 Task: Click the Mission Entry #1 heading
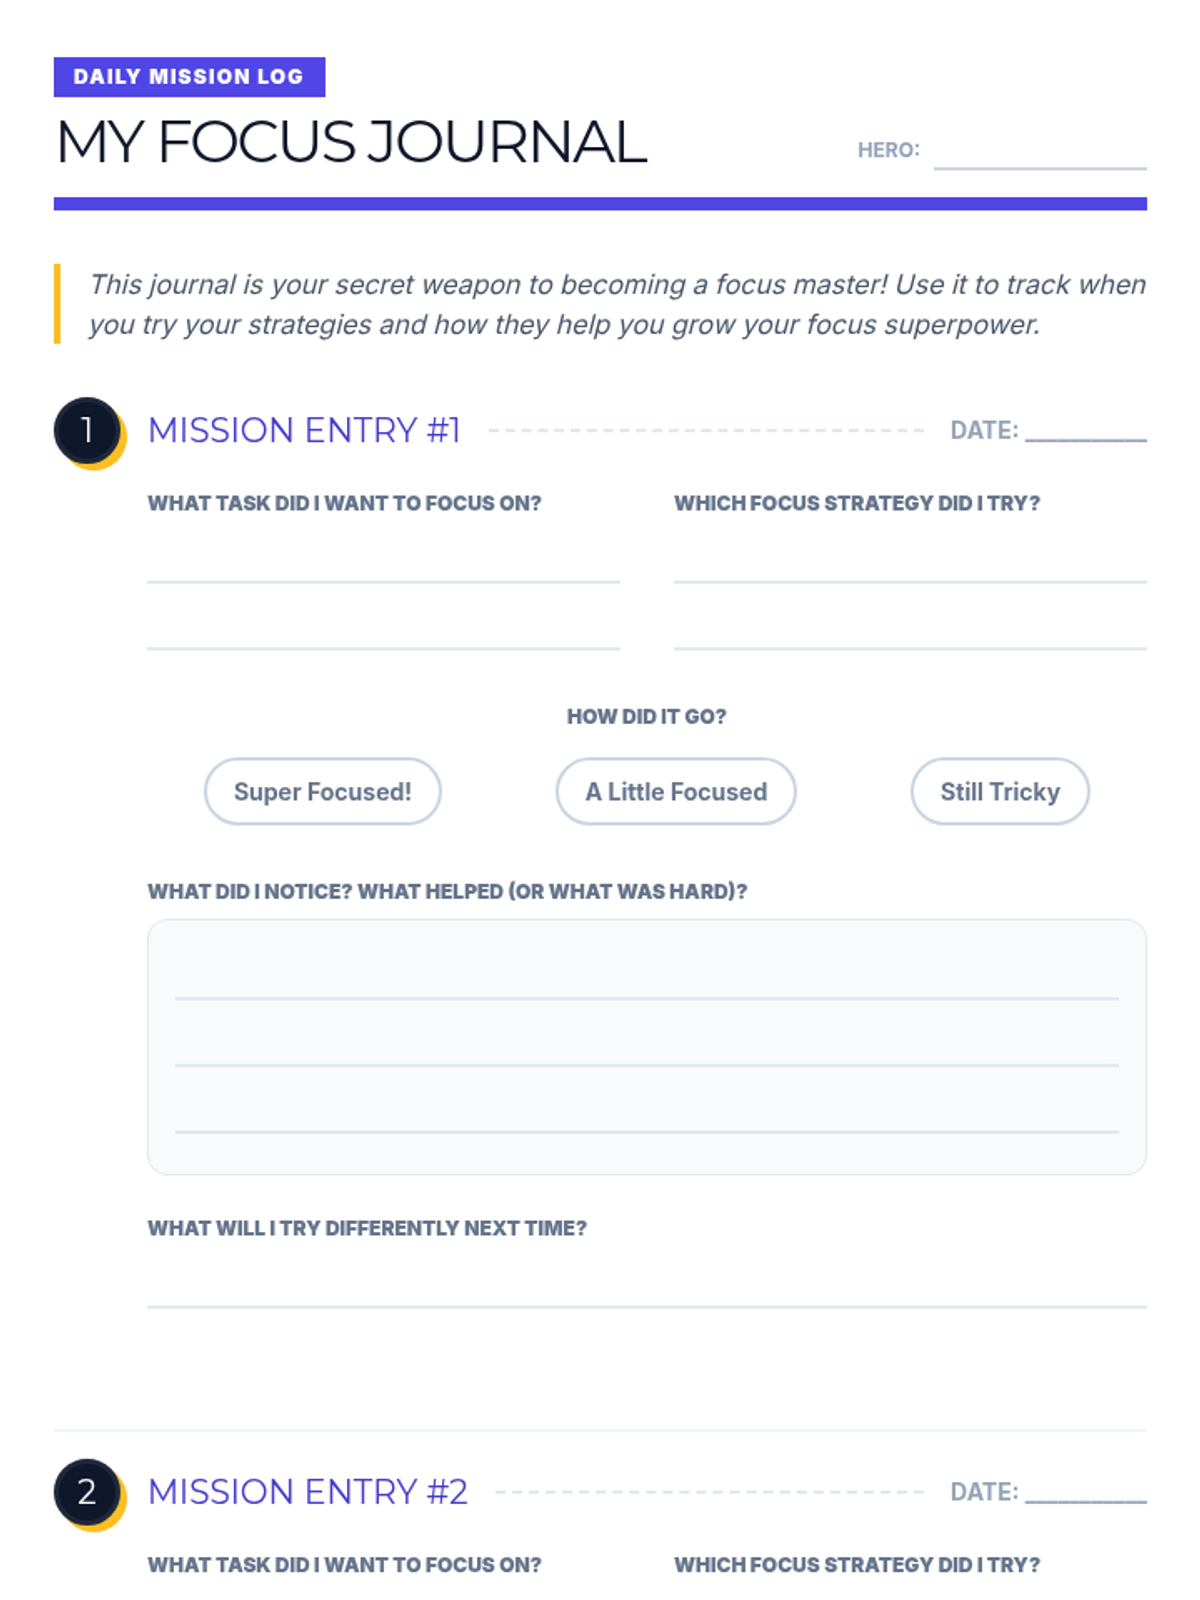coord(304,430)
